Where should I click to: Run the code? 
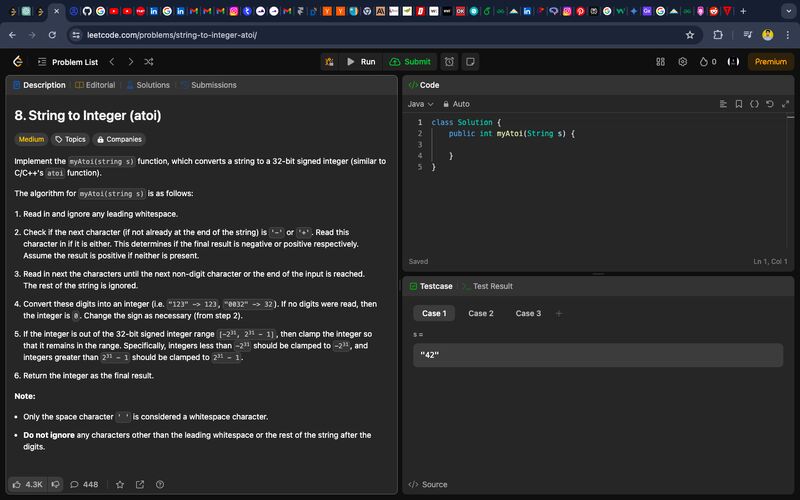(361, 62)
